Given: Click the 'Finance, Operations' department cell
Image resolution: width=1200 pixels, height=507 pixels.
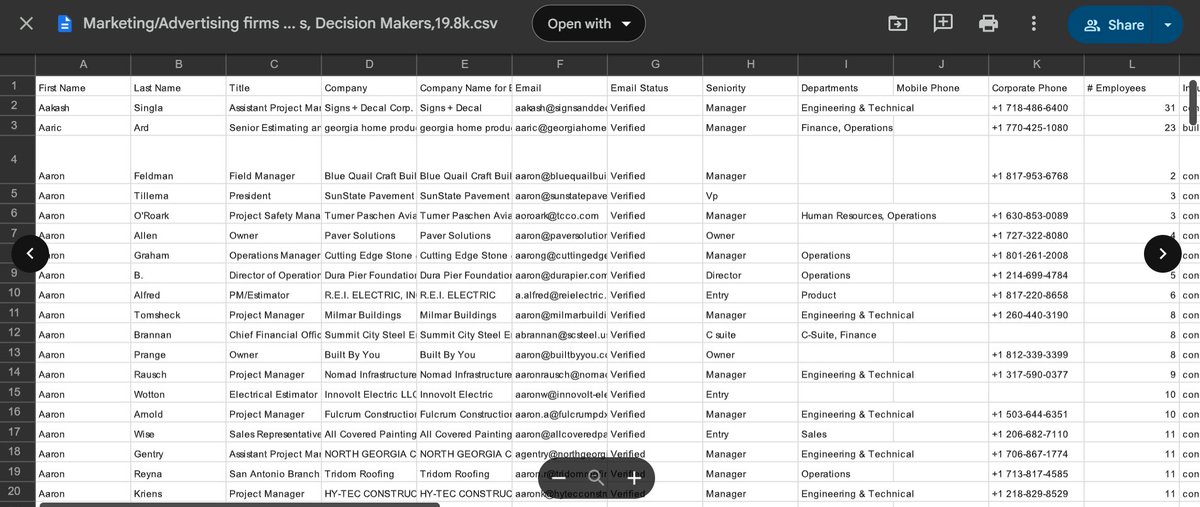Looking at the screenshot, I should pos(845,128).
